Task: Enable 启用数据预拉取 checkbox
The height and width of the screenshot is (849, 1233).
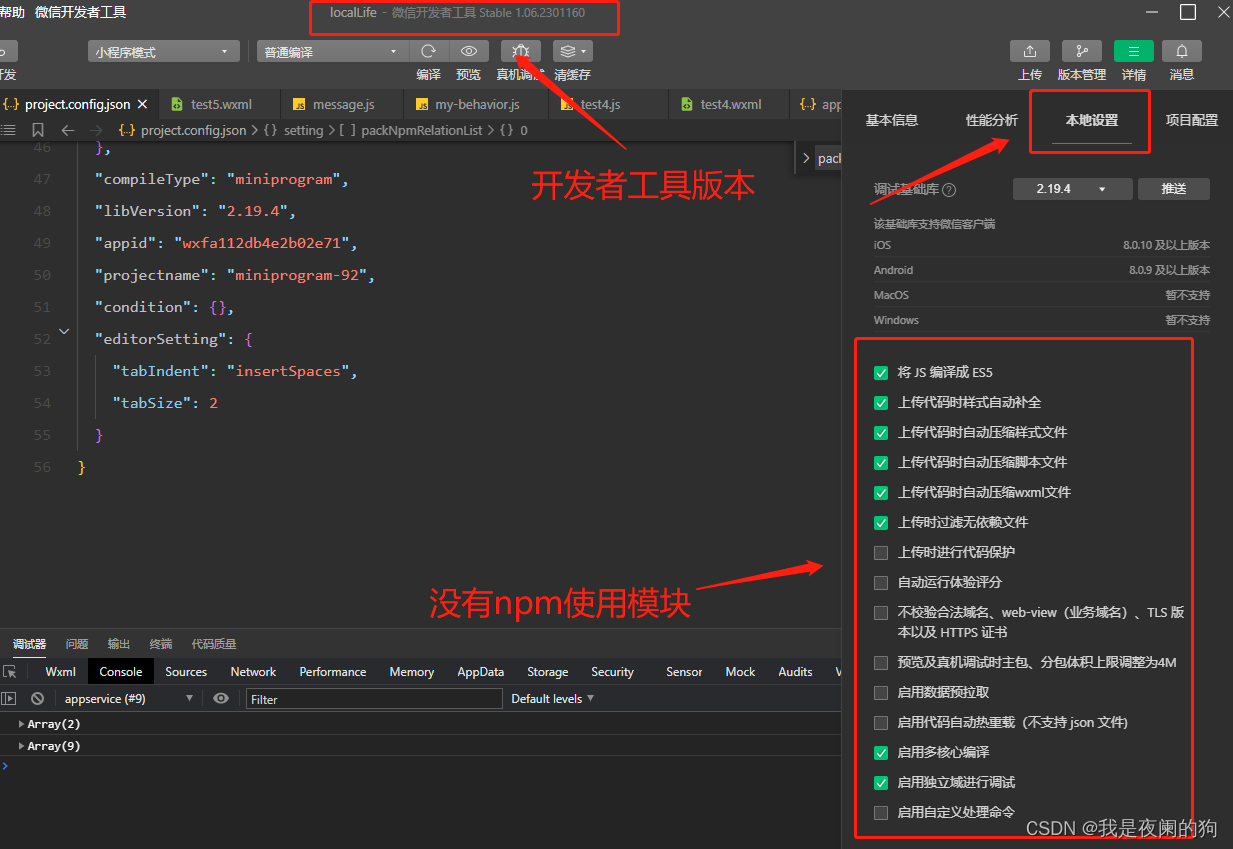Action: (x=881, y=693)
